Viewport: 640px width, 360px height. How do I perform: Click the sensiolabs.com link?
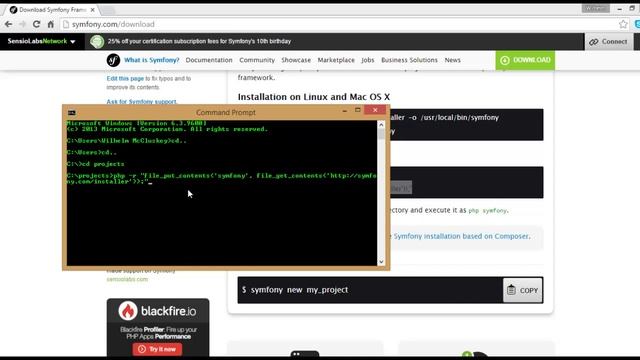tap(127, 279)
